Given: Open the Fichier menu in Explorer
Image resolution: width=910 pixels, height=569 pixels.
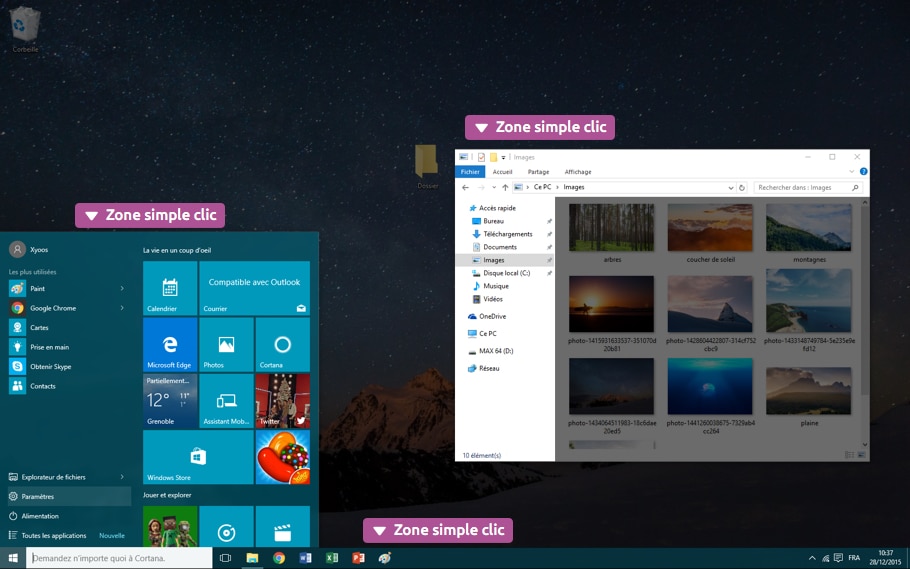Looking at the screenshot, I should pyautogui.click(x=470, y=172).
